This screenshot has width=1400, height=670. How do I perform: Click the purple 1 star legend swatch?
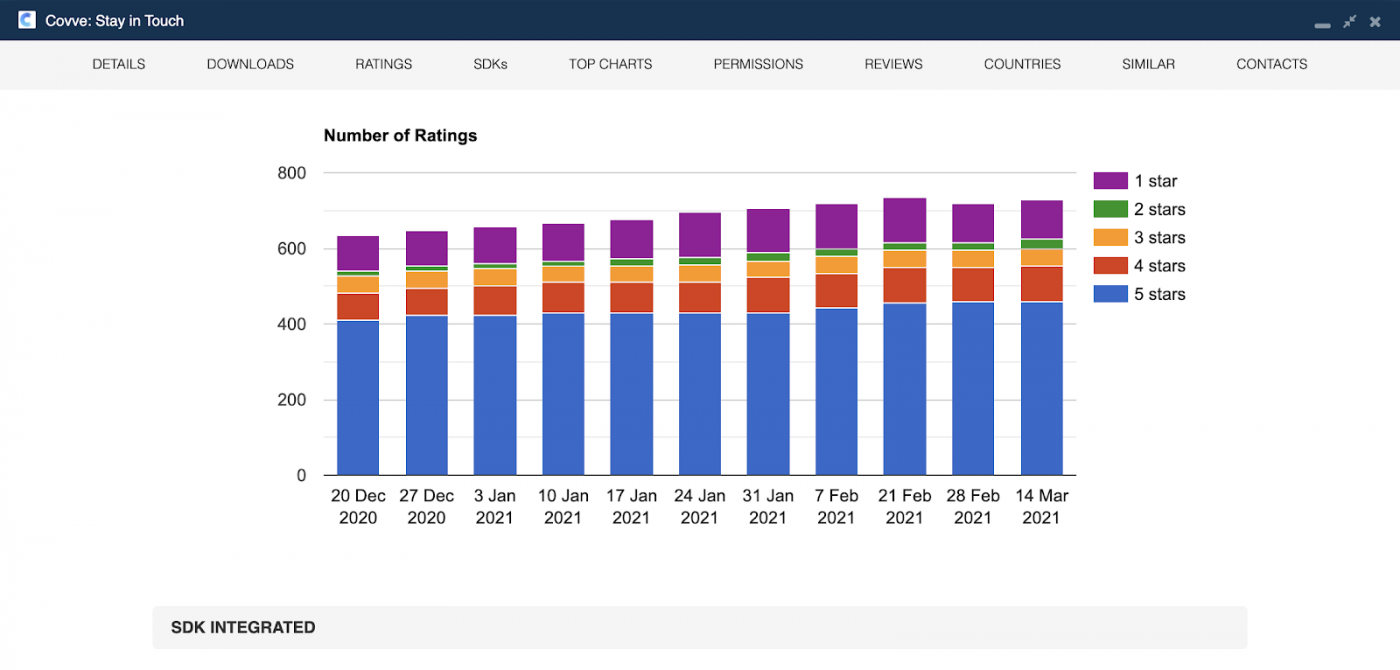coord(1110,181)
